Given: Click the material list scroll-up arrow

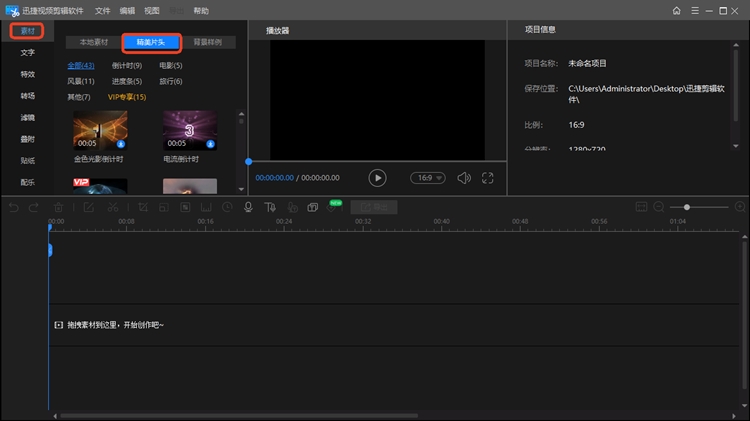Looking at the screenshot, I should (x=242, y=114).
